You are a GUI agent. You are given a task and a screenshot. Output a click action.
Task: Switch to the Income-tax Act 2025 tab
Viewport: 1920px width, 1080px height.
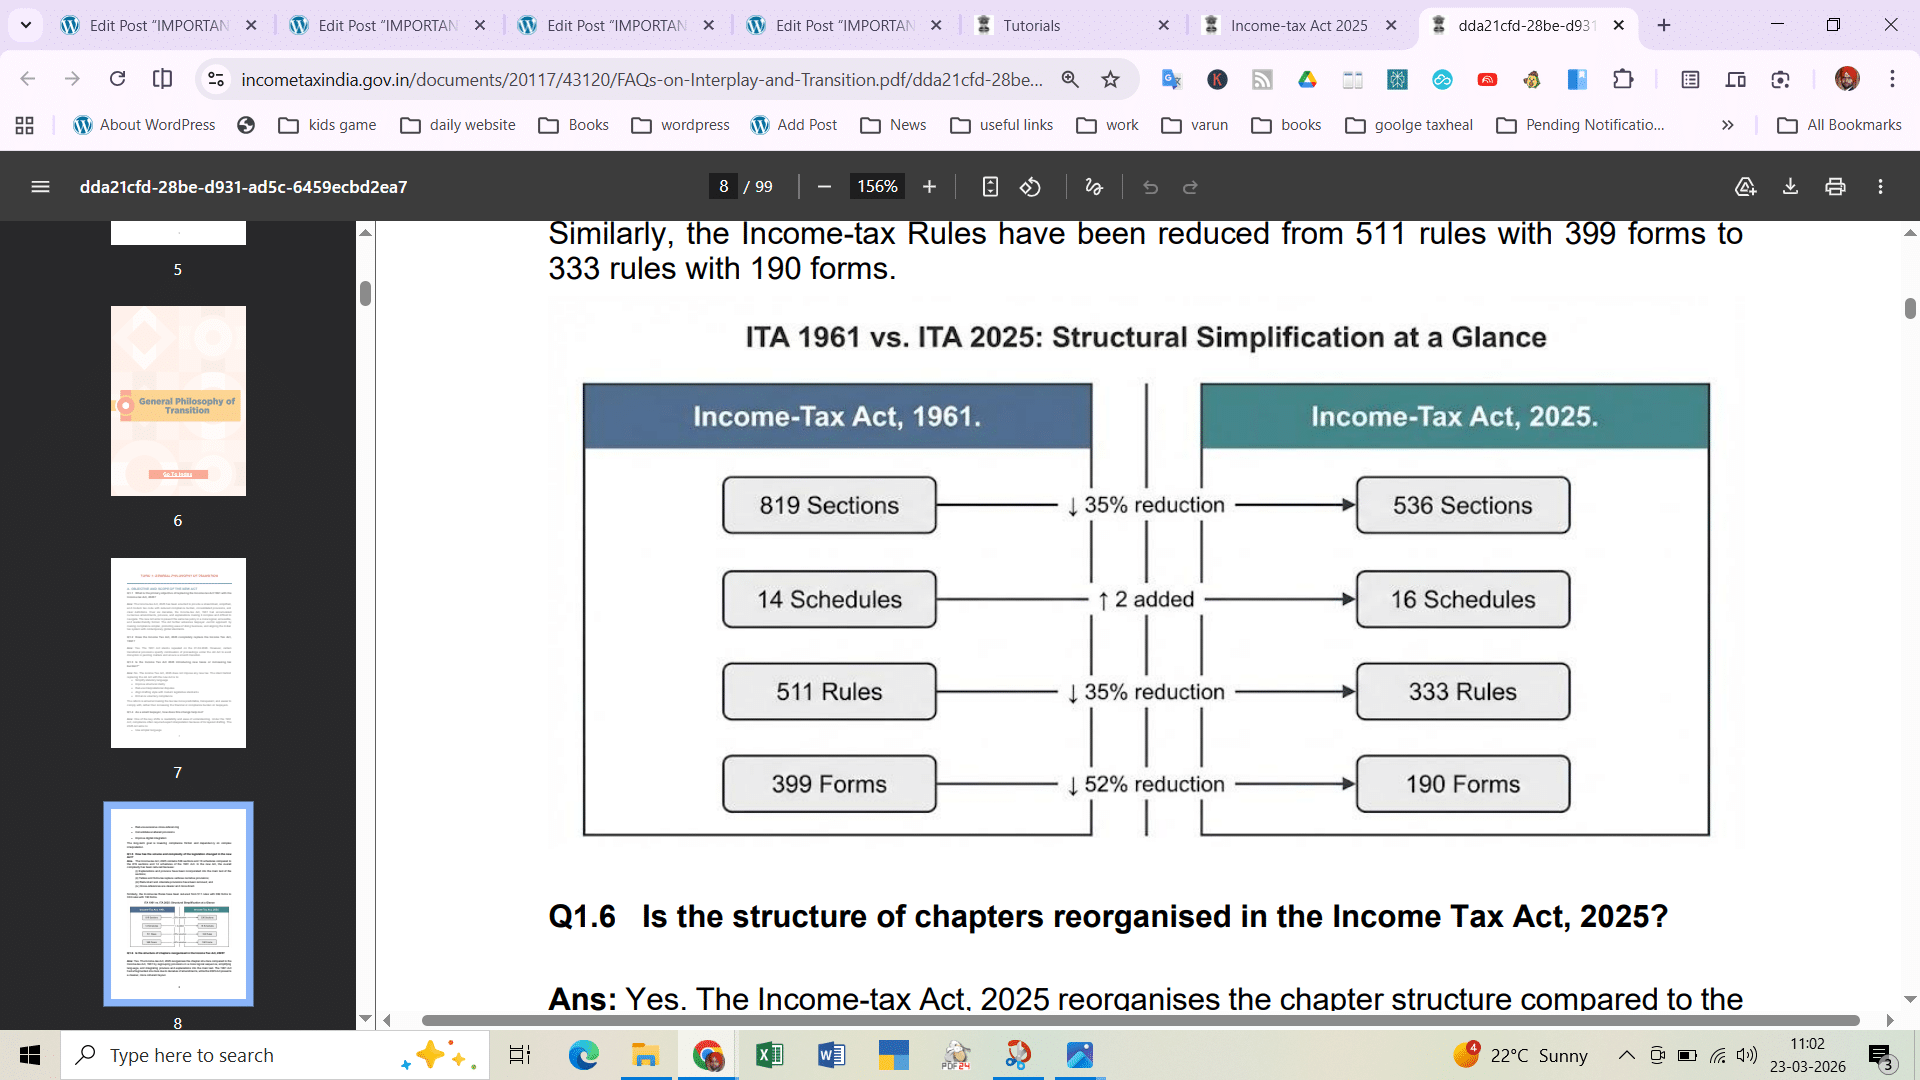point(1298,26)
